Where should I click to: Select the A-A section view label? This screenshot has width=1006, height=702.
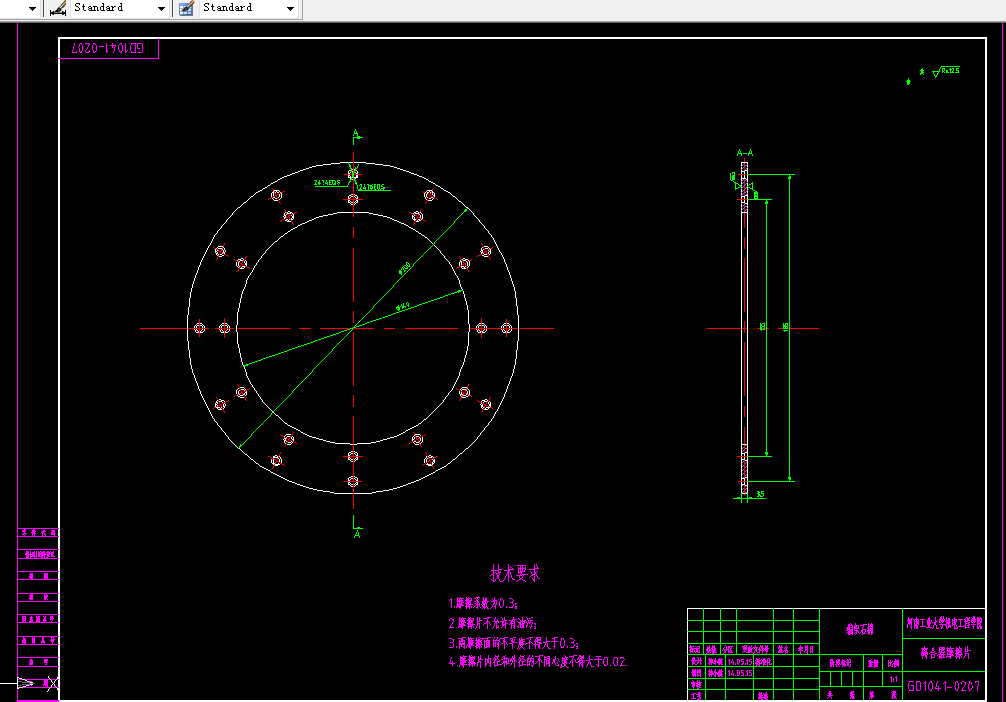745,153
